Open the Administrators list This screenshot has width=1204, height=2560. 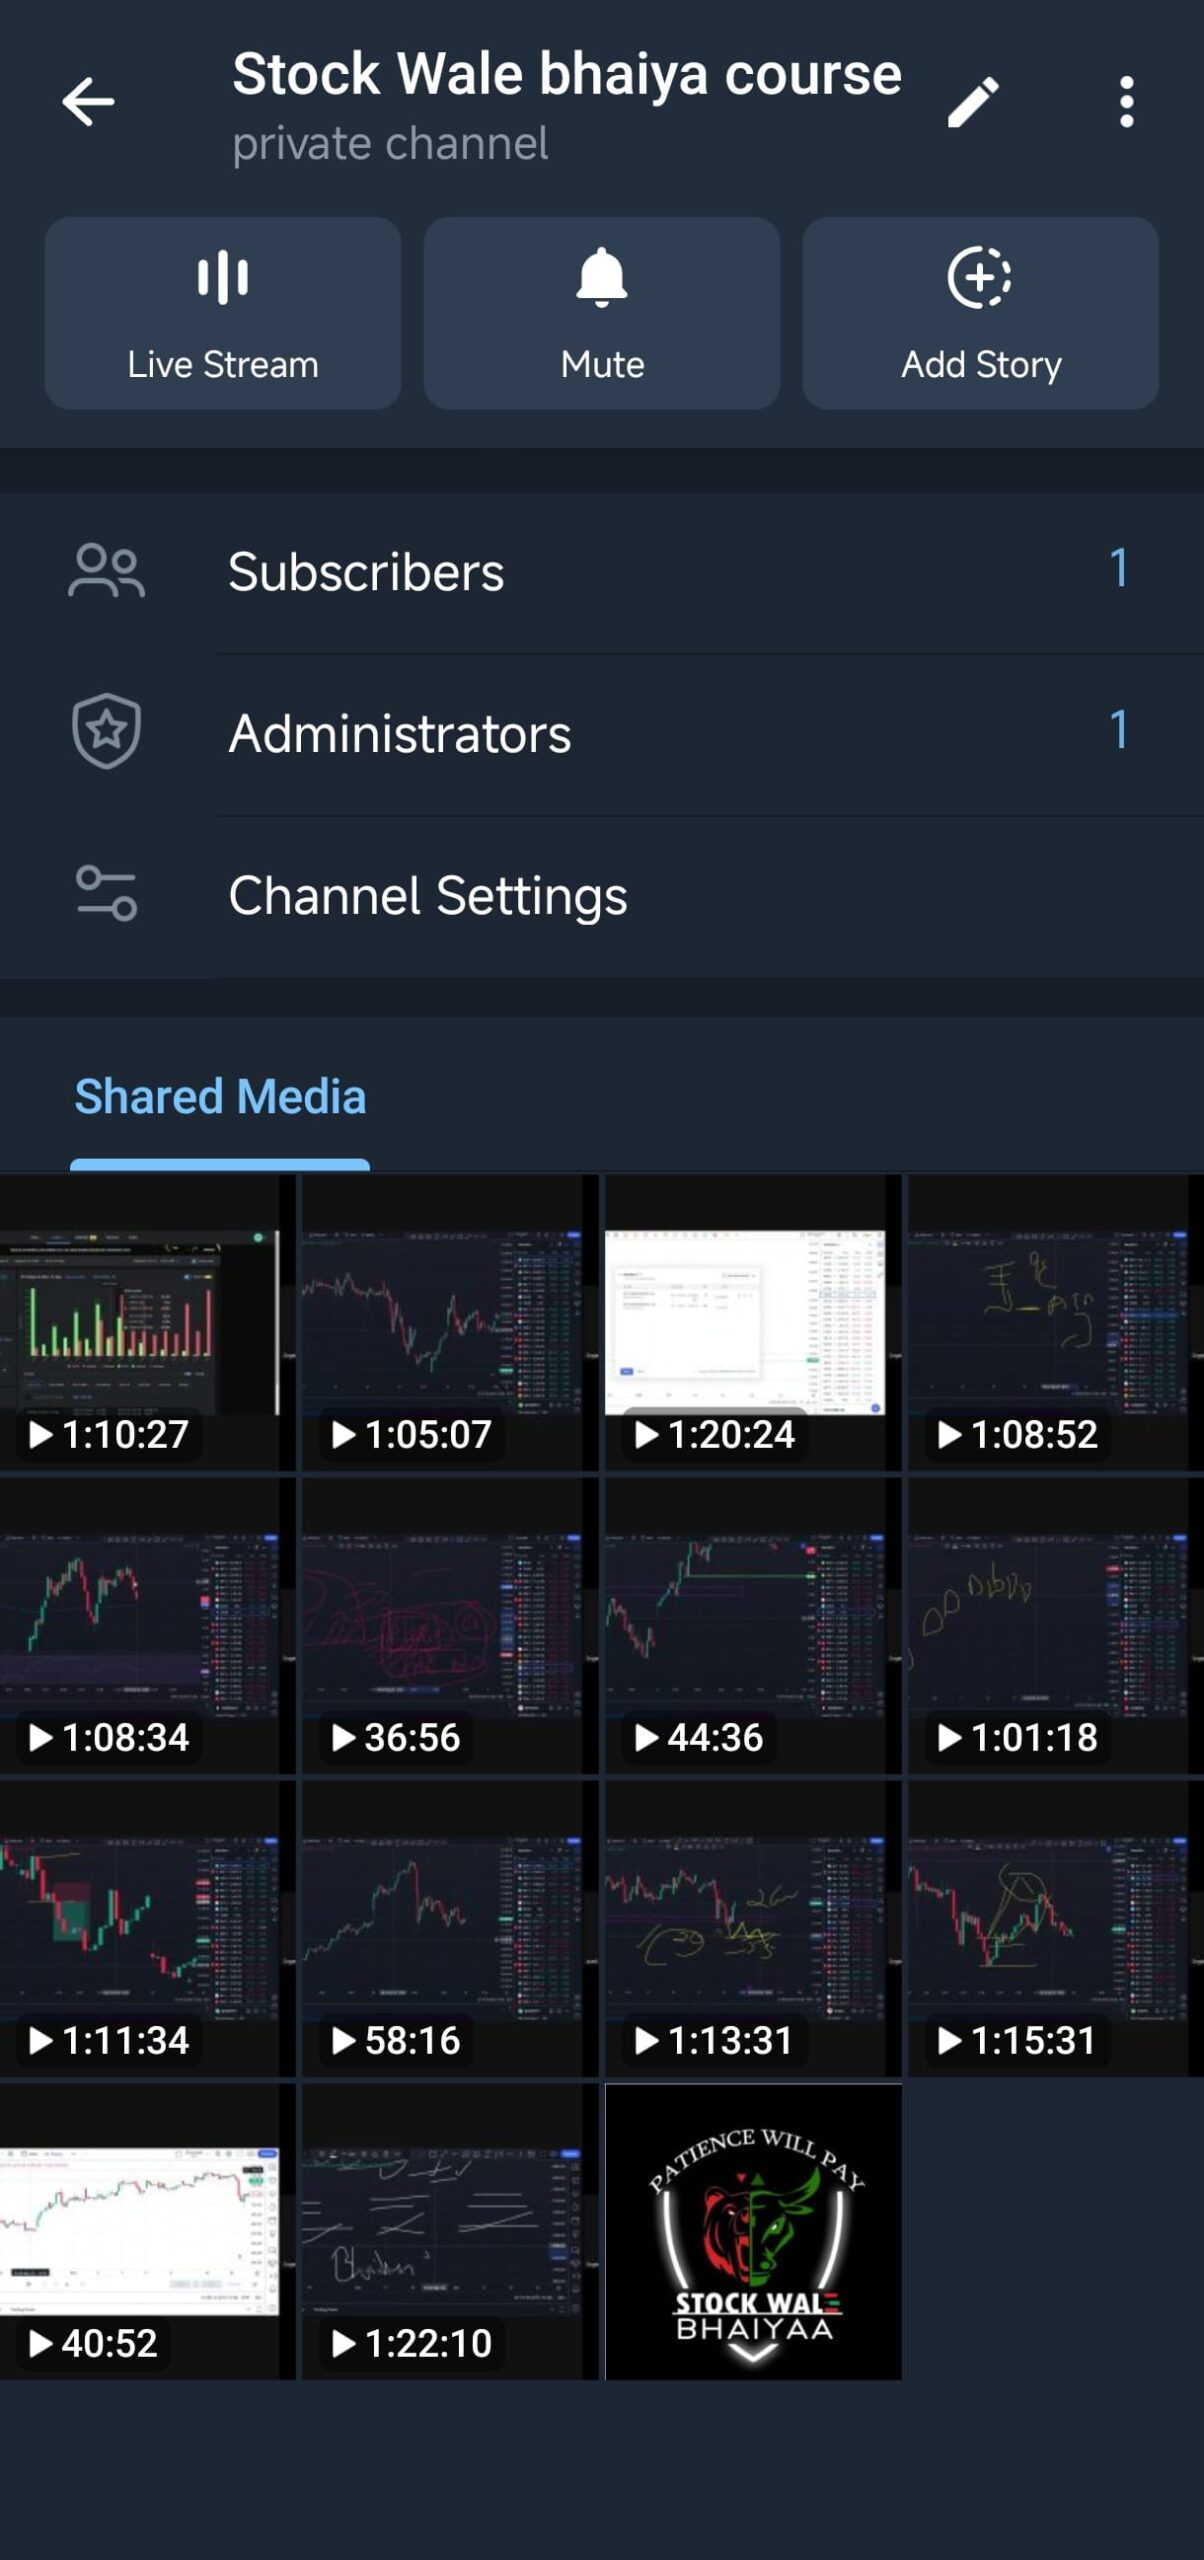click(600, 733)
